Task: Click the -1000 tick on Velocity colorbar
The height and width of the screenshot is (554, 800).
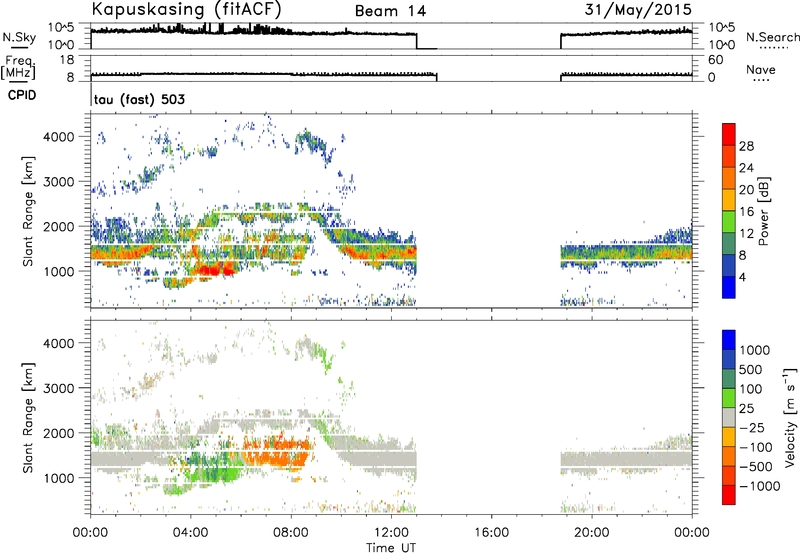Action: pyautogui.click(x=759, y=486)
